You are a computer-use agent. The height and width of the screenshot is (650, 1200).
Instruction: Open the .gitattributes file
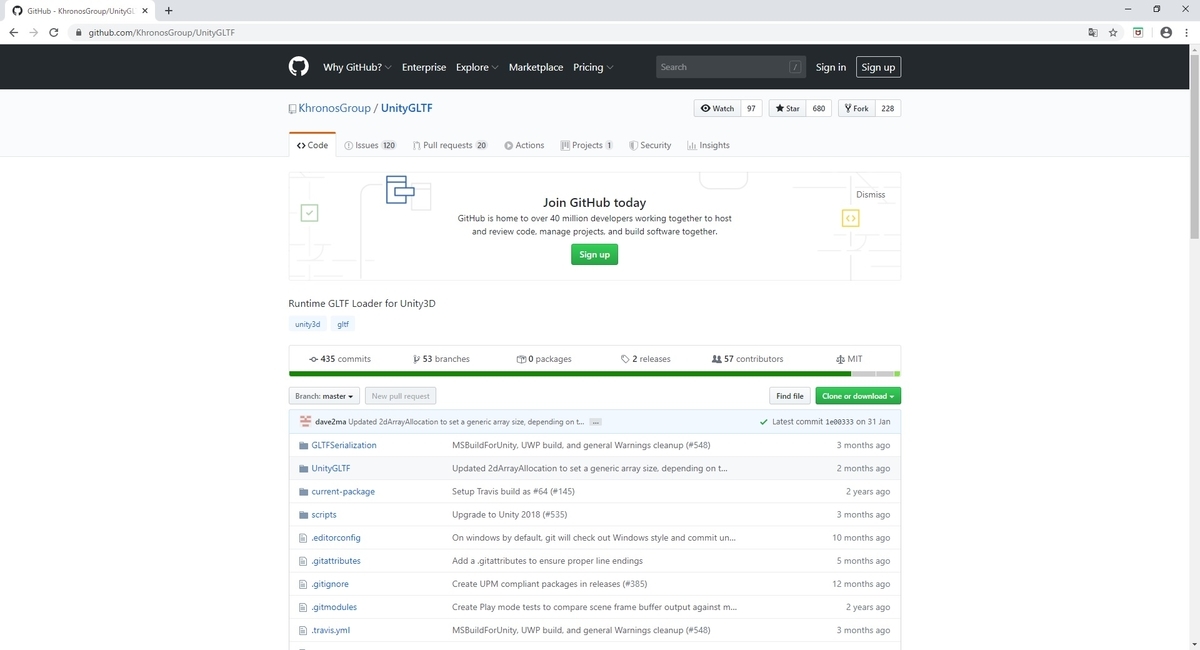point(336,561)
